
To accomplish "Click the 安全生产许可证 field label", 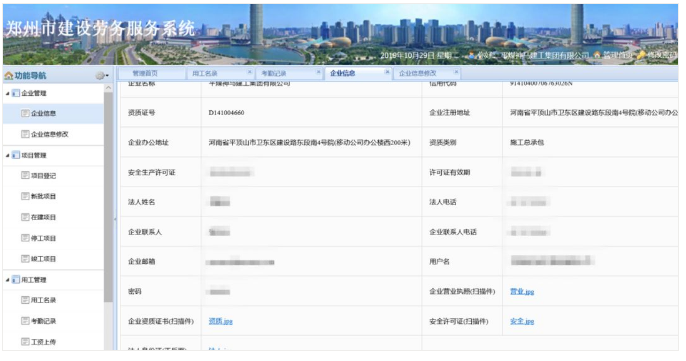I will click(x=151, y=172).
